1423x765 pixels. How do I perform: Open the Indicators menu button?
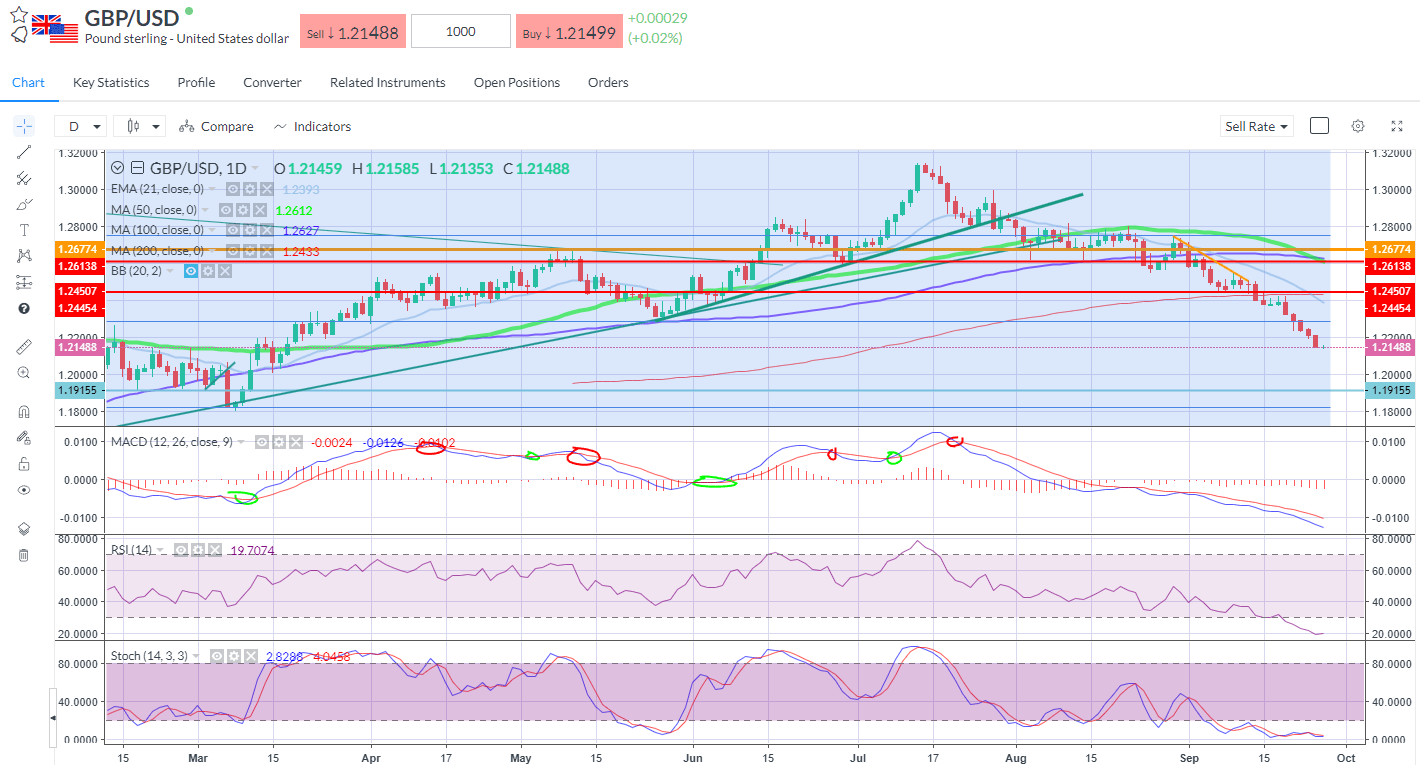312,126
